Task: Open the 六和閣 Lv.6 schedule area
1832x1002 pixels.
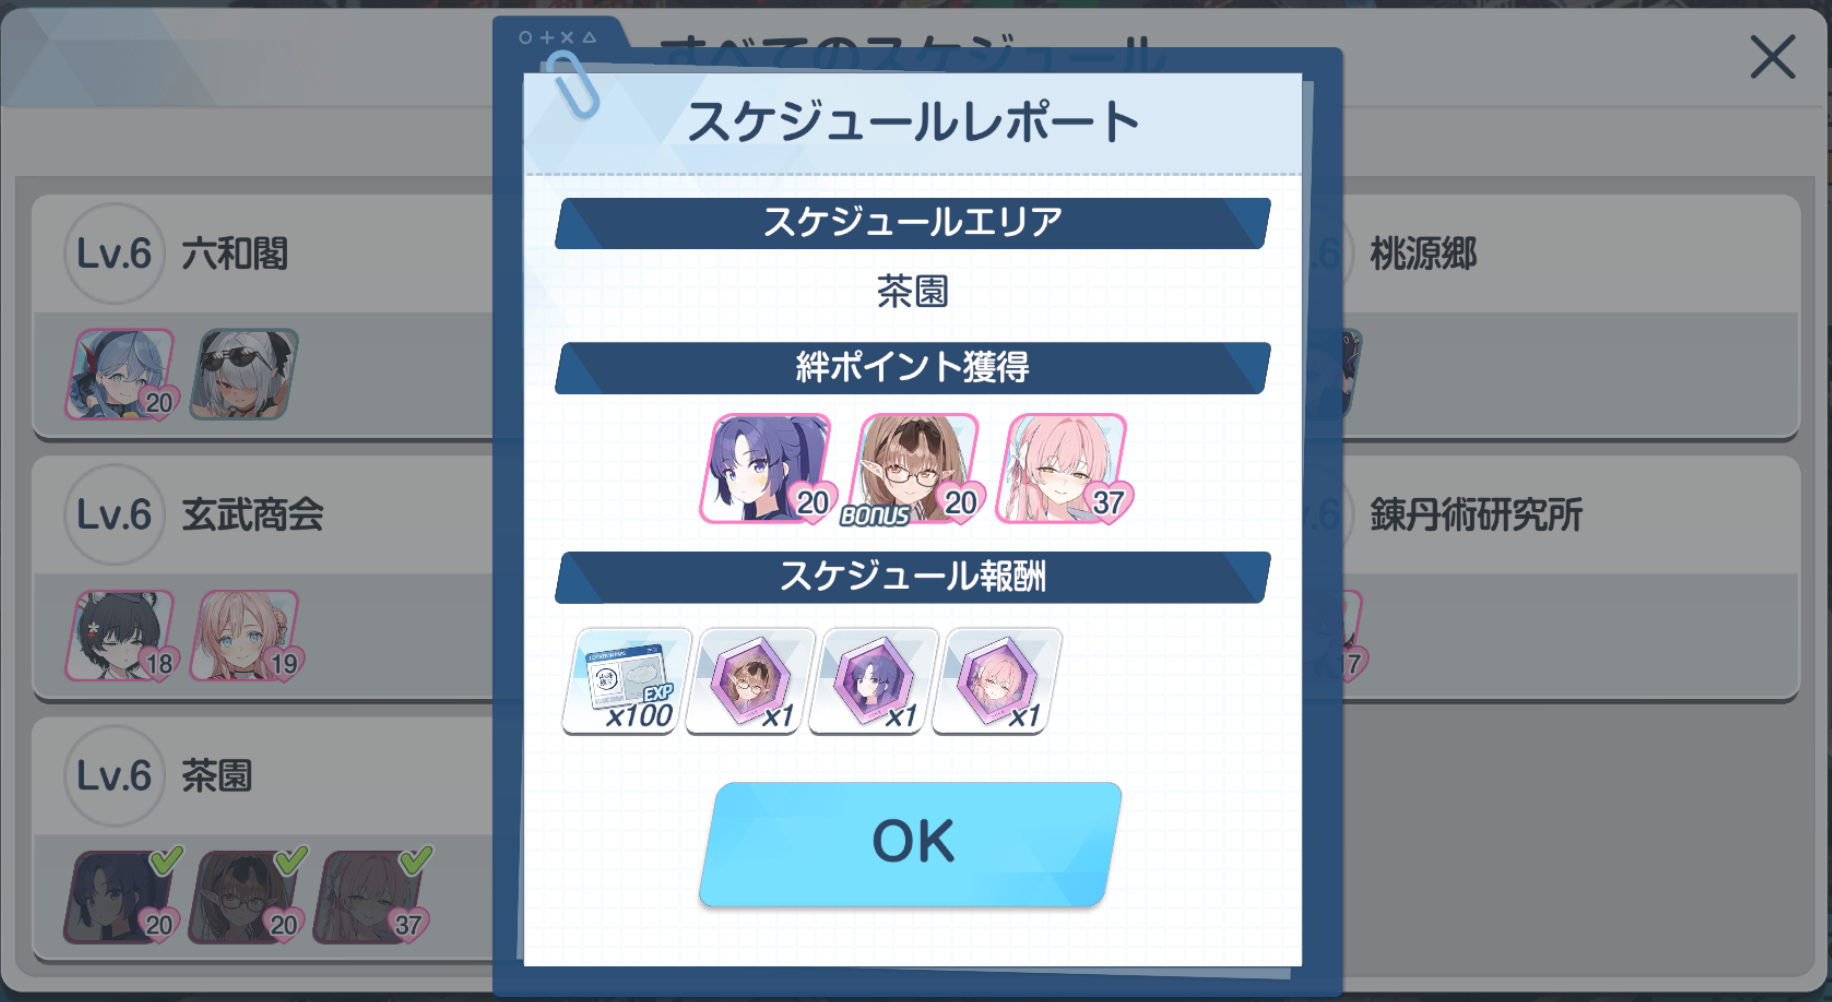Action: click(265, 316)
